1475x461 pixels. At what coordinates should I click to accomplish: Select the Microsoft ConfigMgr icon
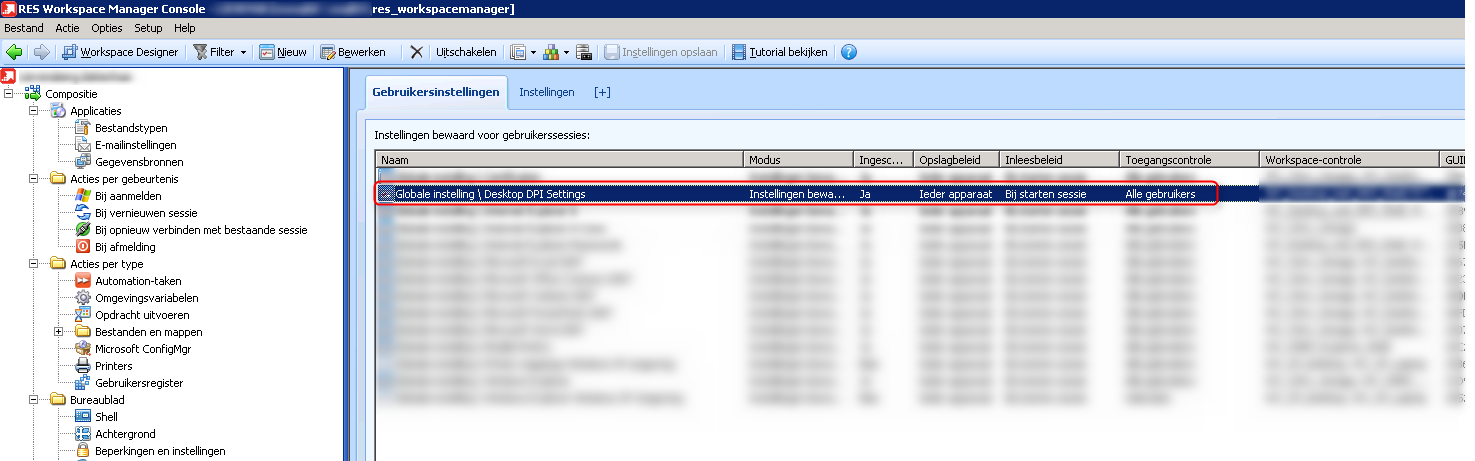tap(83, 349)
